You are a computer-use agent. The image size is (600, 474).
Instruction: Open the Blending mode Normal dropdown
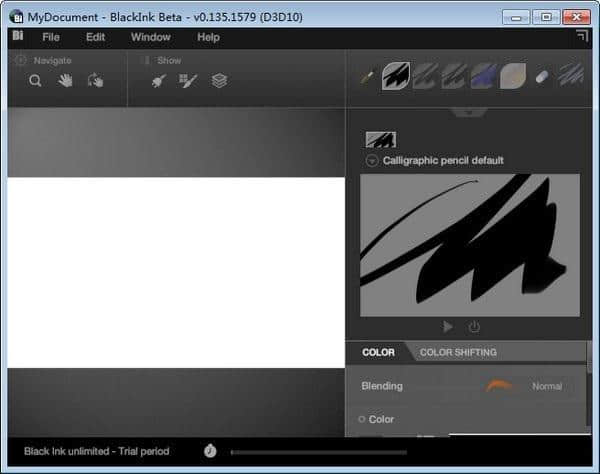pyautogui.click(x=546, y=386)
